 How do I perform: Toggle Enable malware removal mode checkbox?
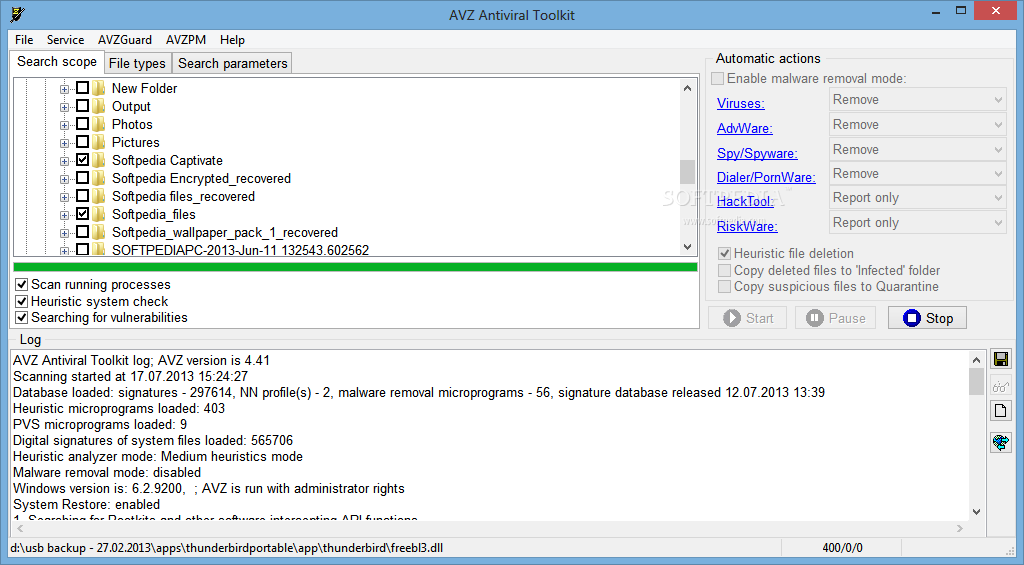pyautogui.click(x=718, y=78)
